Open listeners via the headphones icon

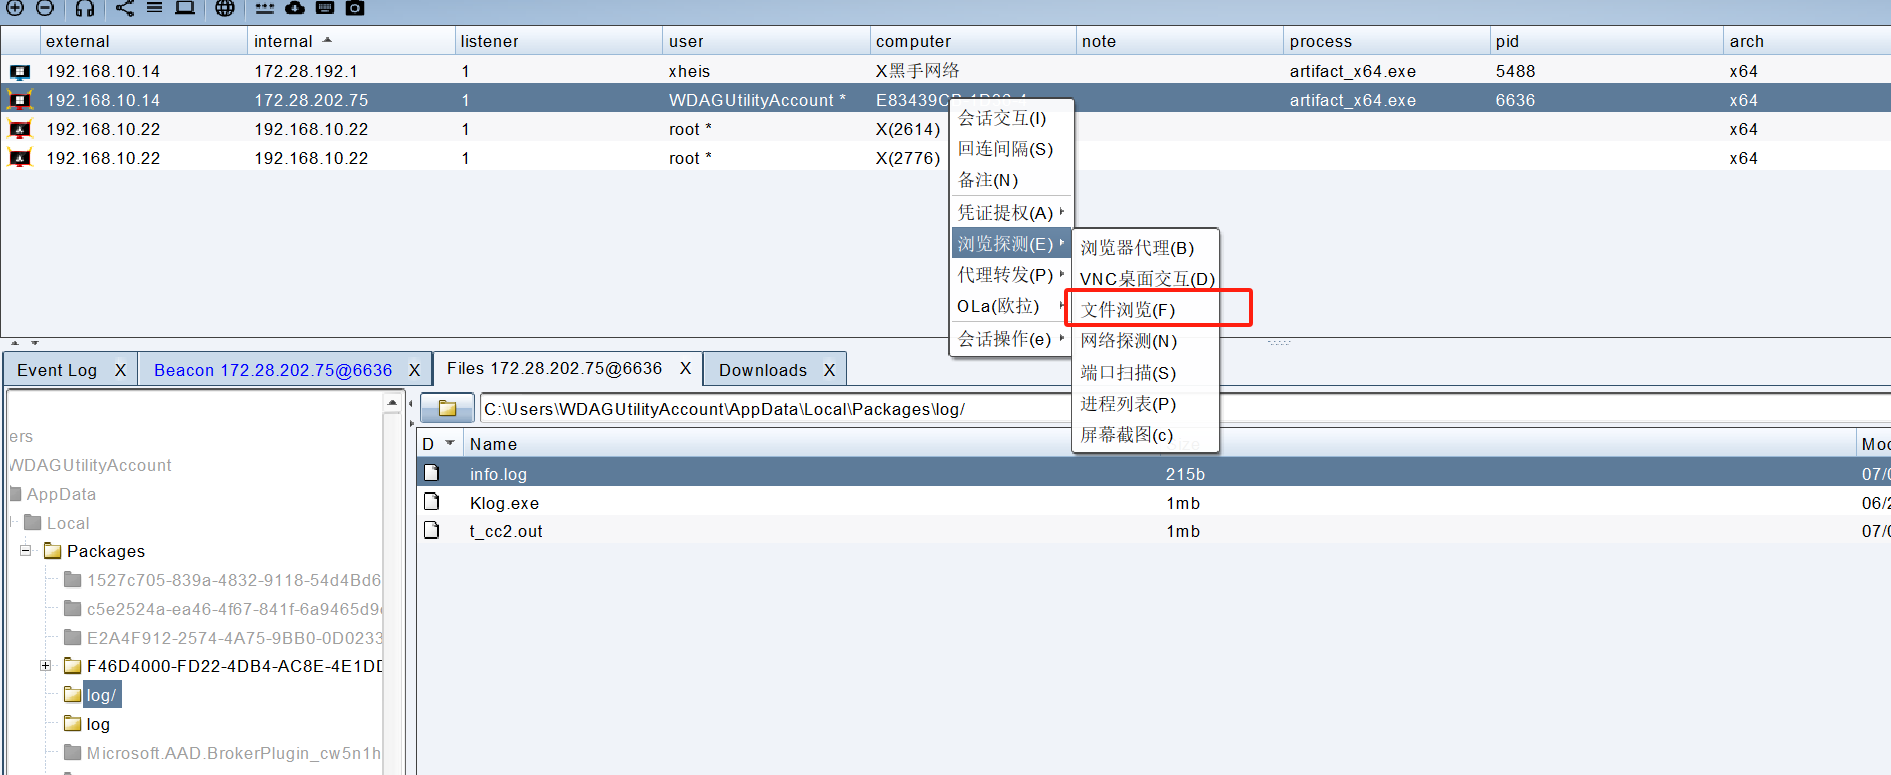tap(85, 8)
